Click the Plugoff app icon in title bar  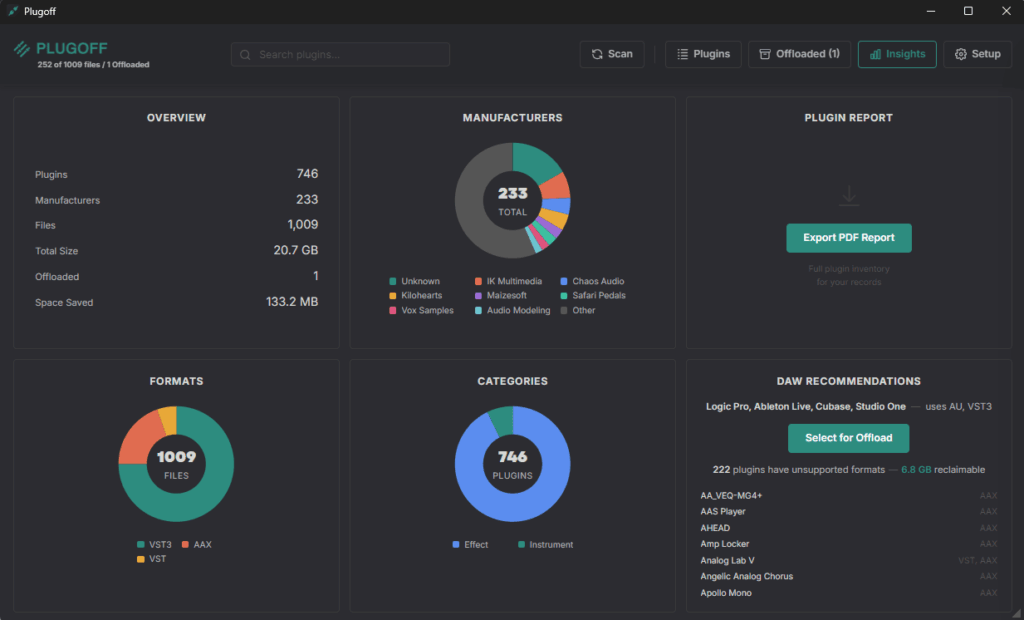(x=12, y=11)
